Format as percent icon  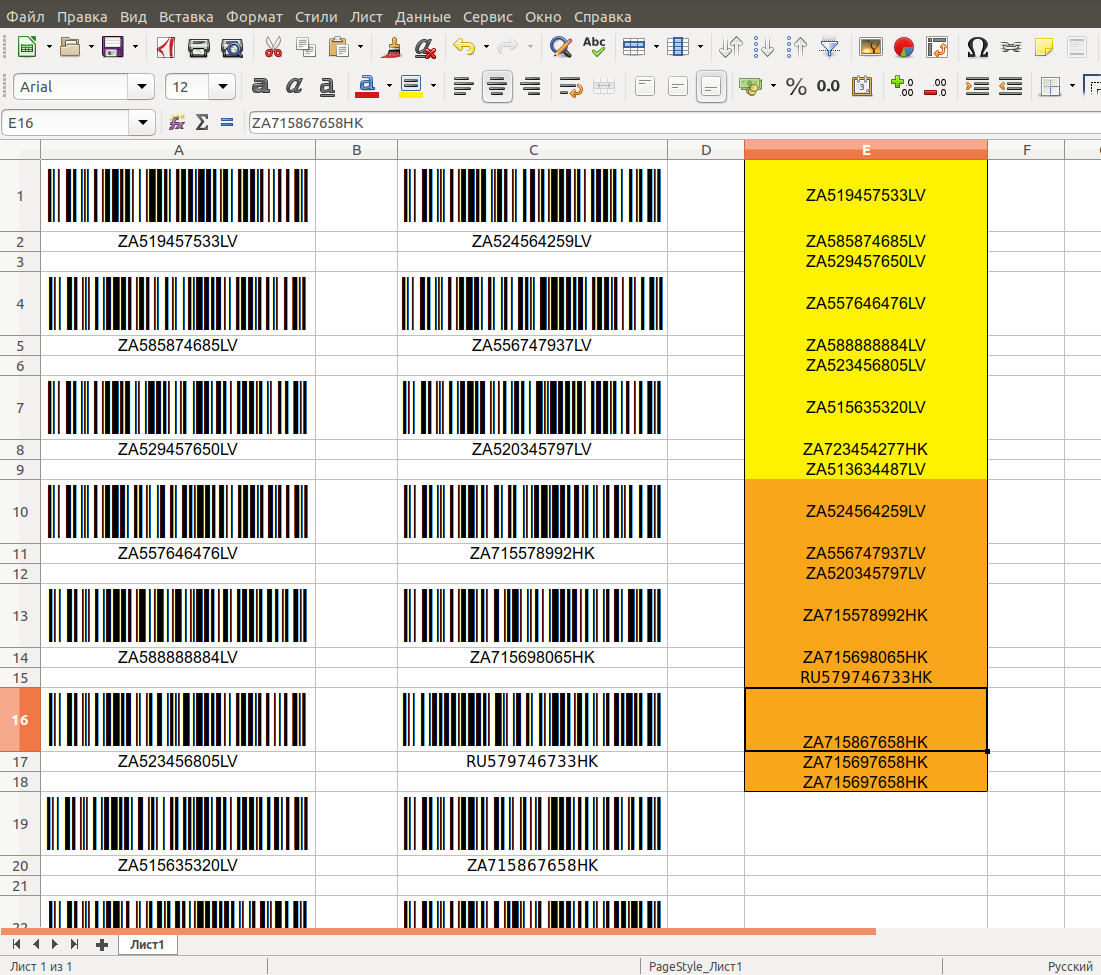(796, 86)
